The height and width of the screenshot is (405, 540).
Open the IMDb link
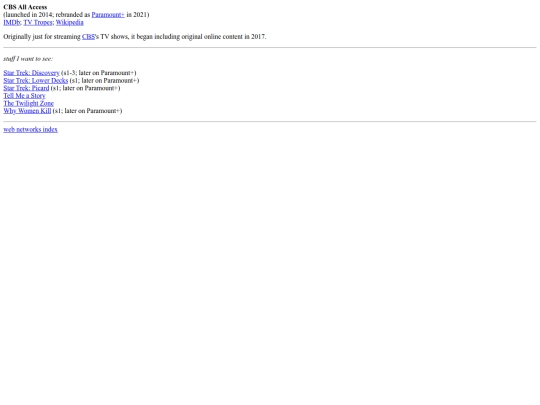pyautogui.click(x=12, y=22)
